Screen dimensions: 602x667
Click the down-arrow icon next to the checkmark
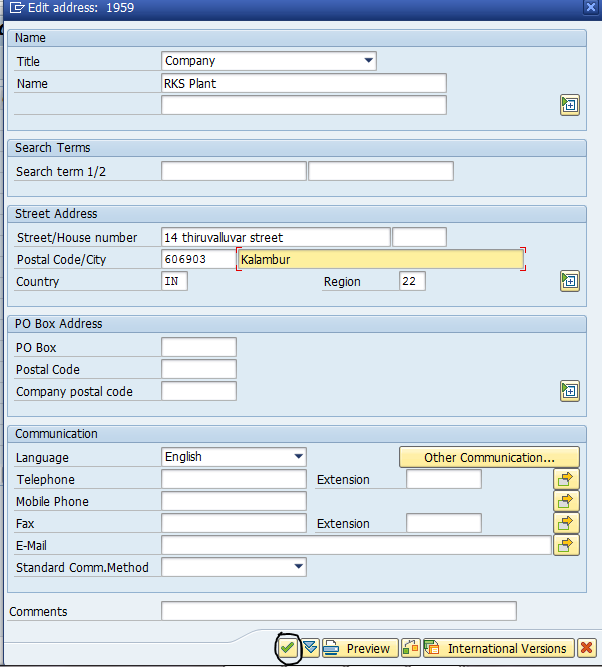point(311,648)
